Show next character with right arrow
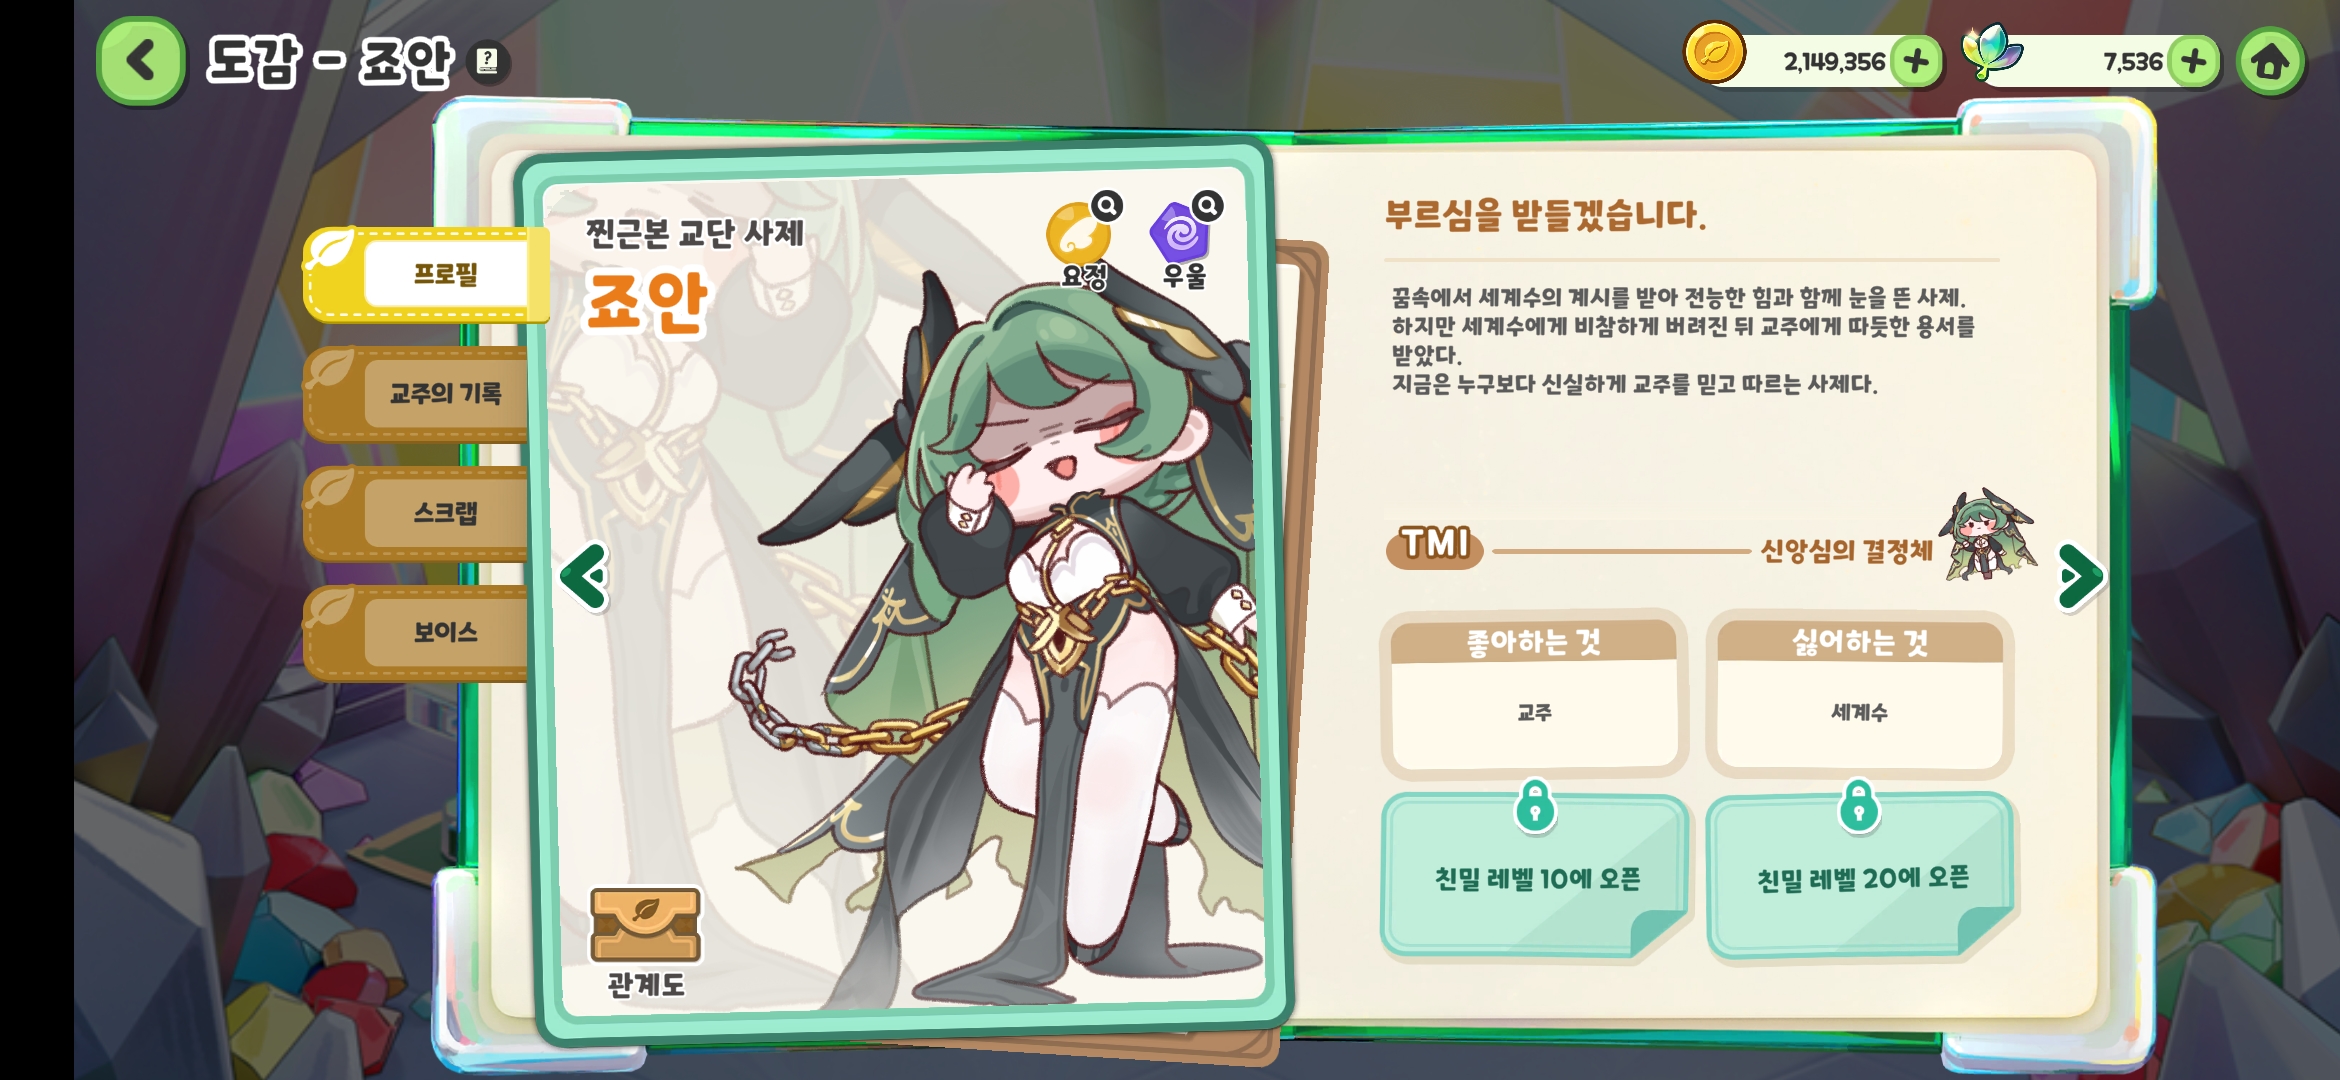Image resolution: width=2340 pixels, height=1080 pixels. [x=2081, y=576]
